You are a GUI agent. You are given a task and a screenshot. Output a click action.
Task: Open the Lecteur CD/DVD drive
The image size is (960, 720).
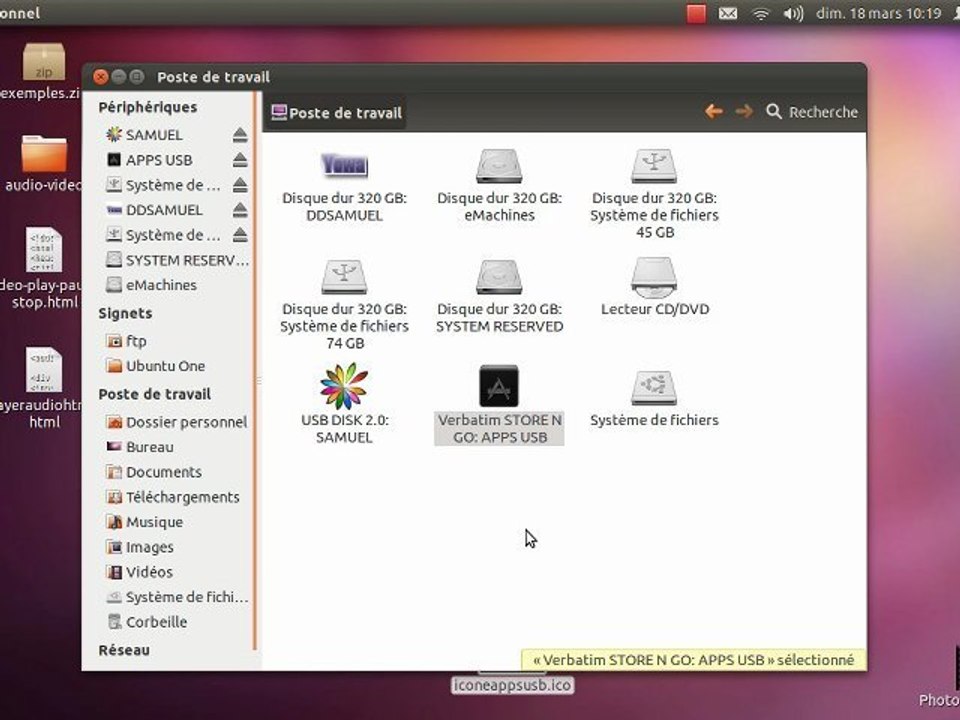tap(654, 277)
